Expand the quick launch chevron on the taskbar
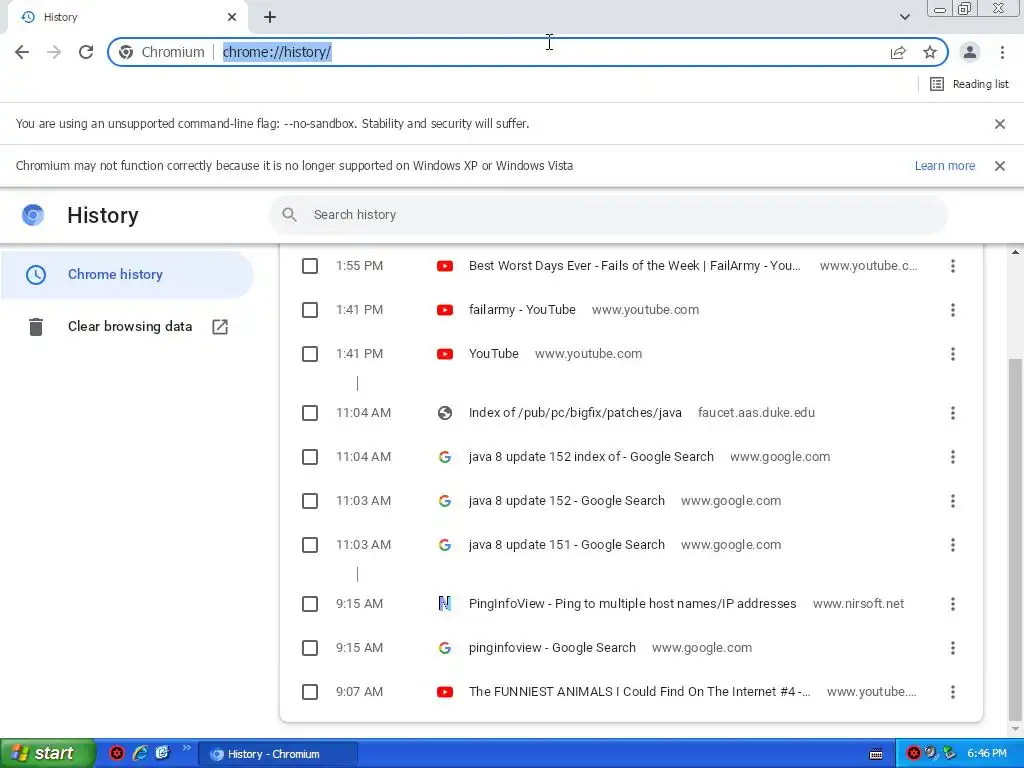Image resolution: width=1024 pixels, height=768 pixels. (187, 748)
